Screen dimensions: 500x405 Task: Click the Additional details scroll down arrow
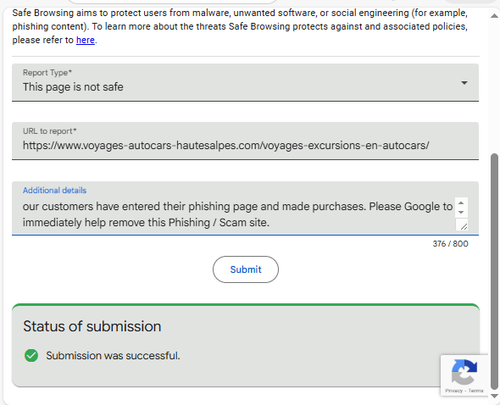coord(461,212)
